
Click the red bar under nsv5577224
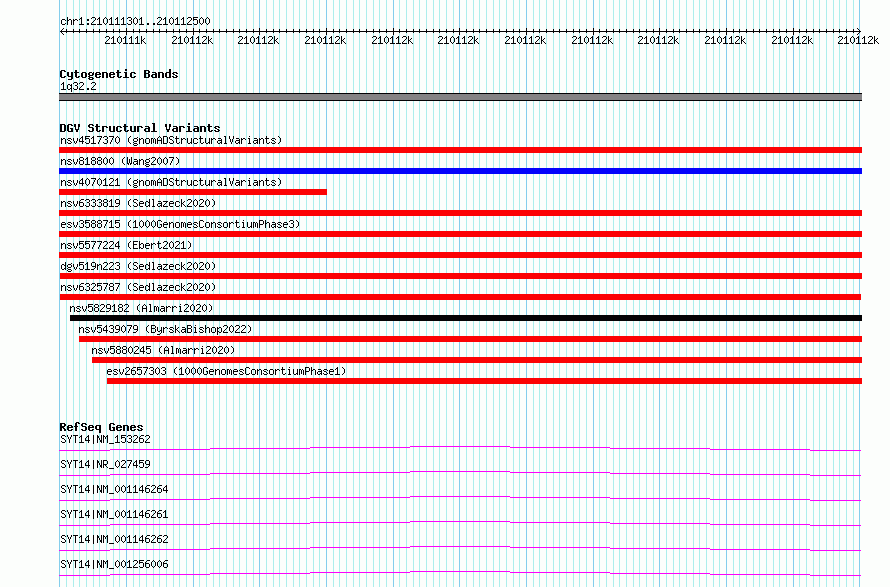pos(460,255)
